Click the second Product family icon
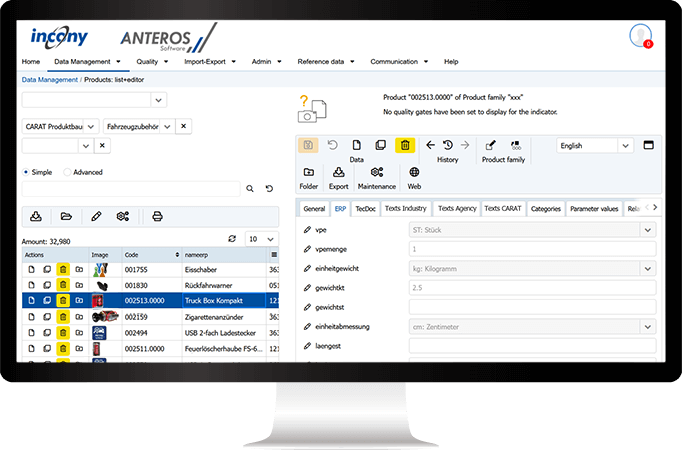Screen dimensions: 682x450 point(516,145)
